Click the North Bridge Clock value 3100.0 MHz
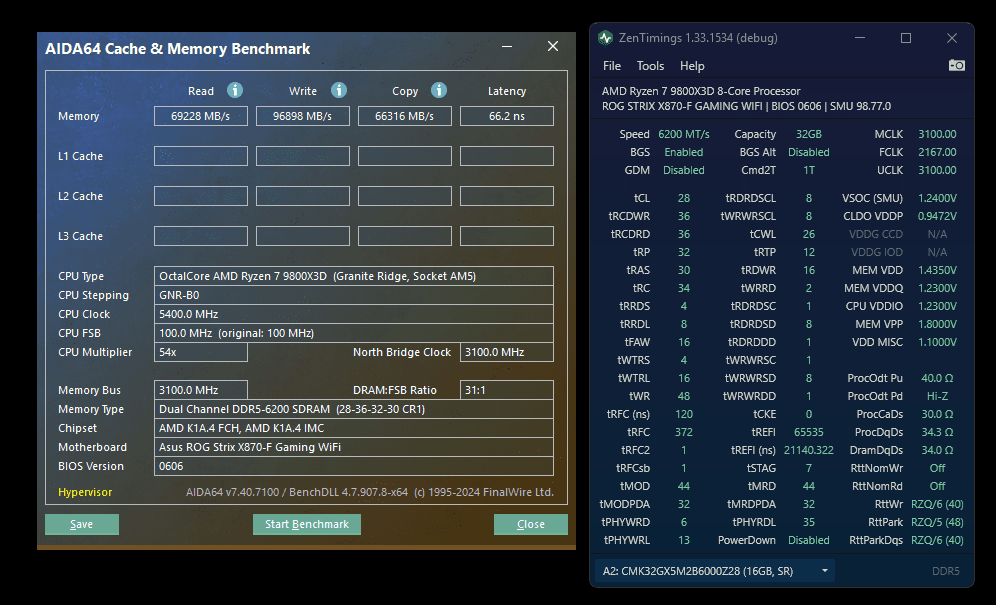Image resolution: width=996 pixels, height=605 pixels. (507, 352)
